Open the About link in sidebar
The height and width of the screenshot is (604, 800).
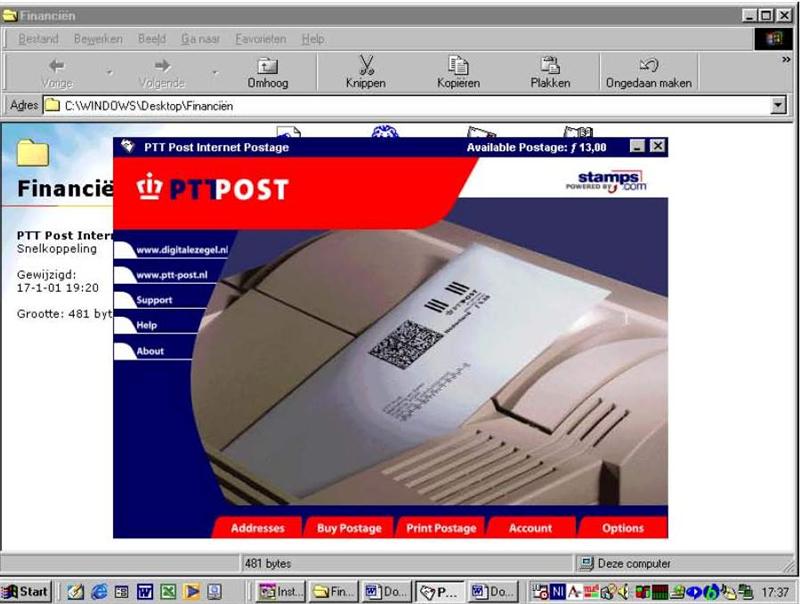(x=150, y=351)
